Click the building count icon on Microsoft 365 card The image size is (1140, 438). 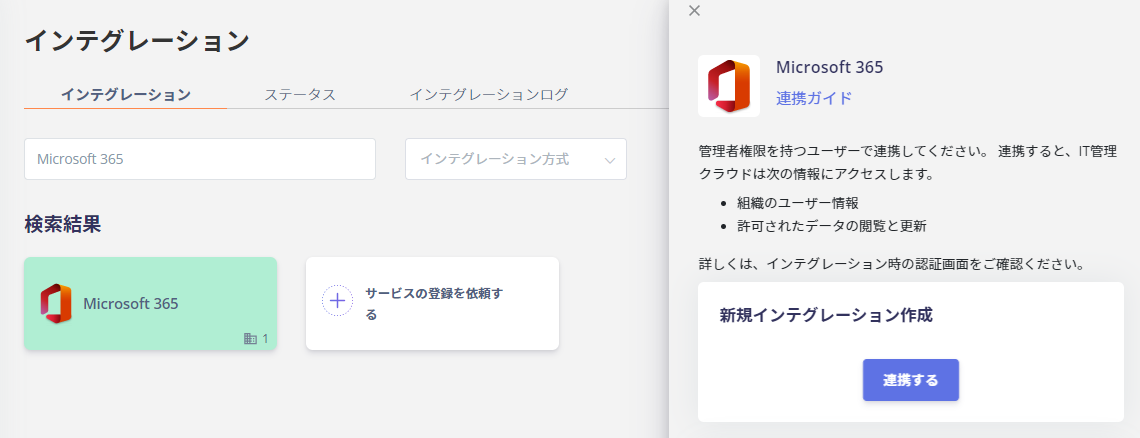250,338
